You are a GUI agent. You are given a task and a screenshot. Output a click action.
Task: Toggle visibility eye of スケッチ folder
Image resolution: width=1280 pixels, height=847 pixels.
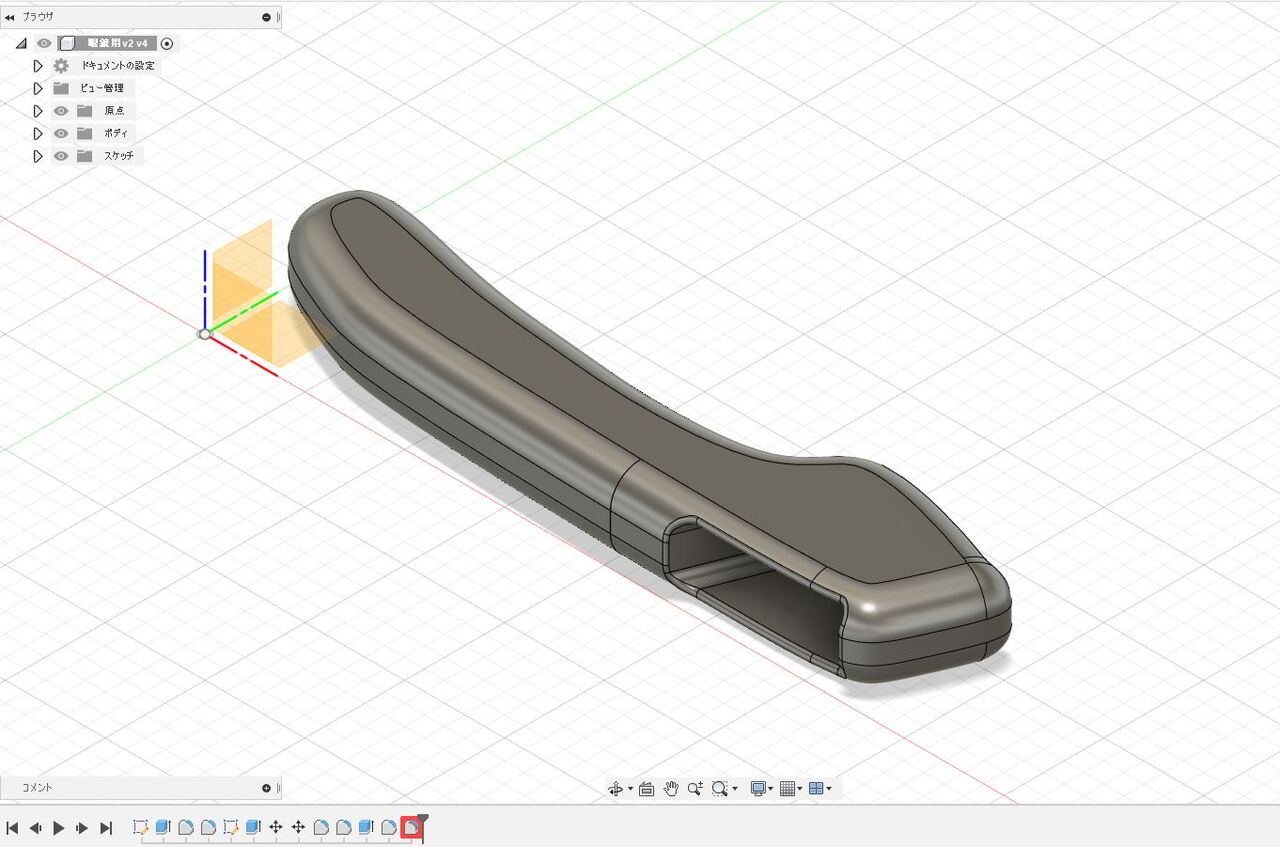pyautogui.click(x=61, y=156)
